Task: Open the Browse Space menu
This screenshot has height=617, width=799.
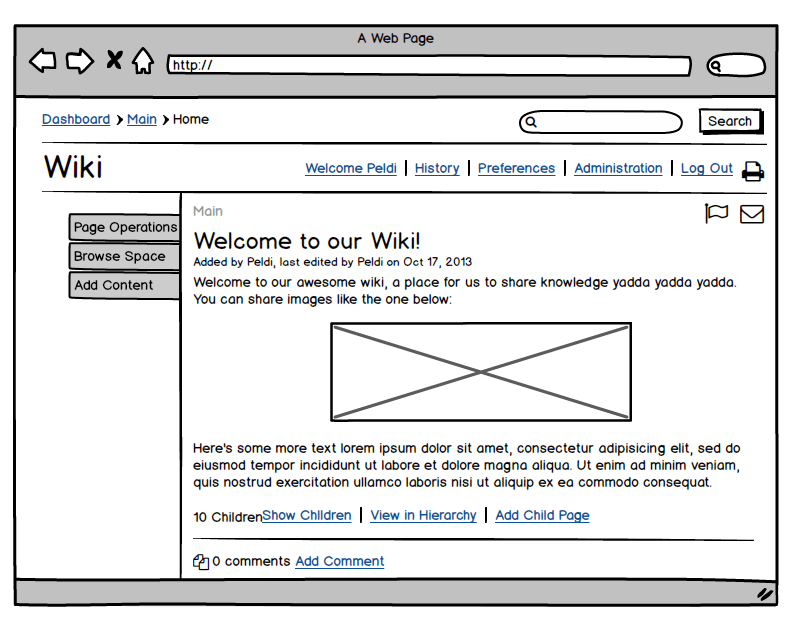Action: [x=124, y=256]
